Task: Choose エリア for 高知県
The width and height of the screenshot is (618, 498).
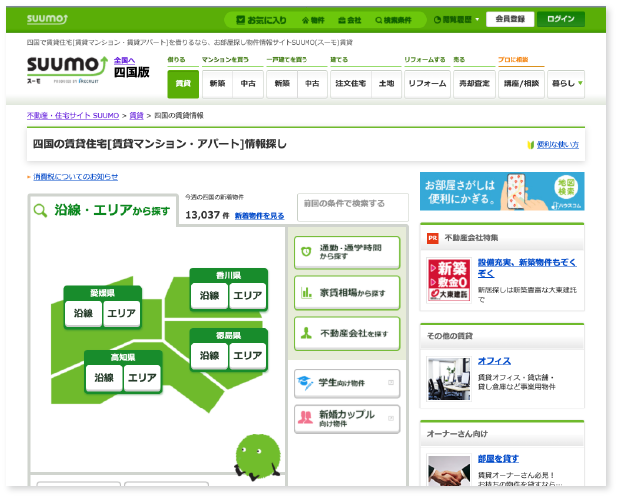Action: pos(142,378)
